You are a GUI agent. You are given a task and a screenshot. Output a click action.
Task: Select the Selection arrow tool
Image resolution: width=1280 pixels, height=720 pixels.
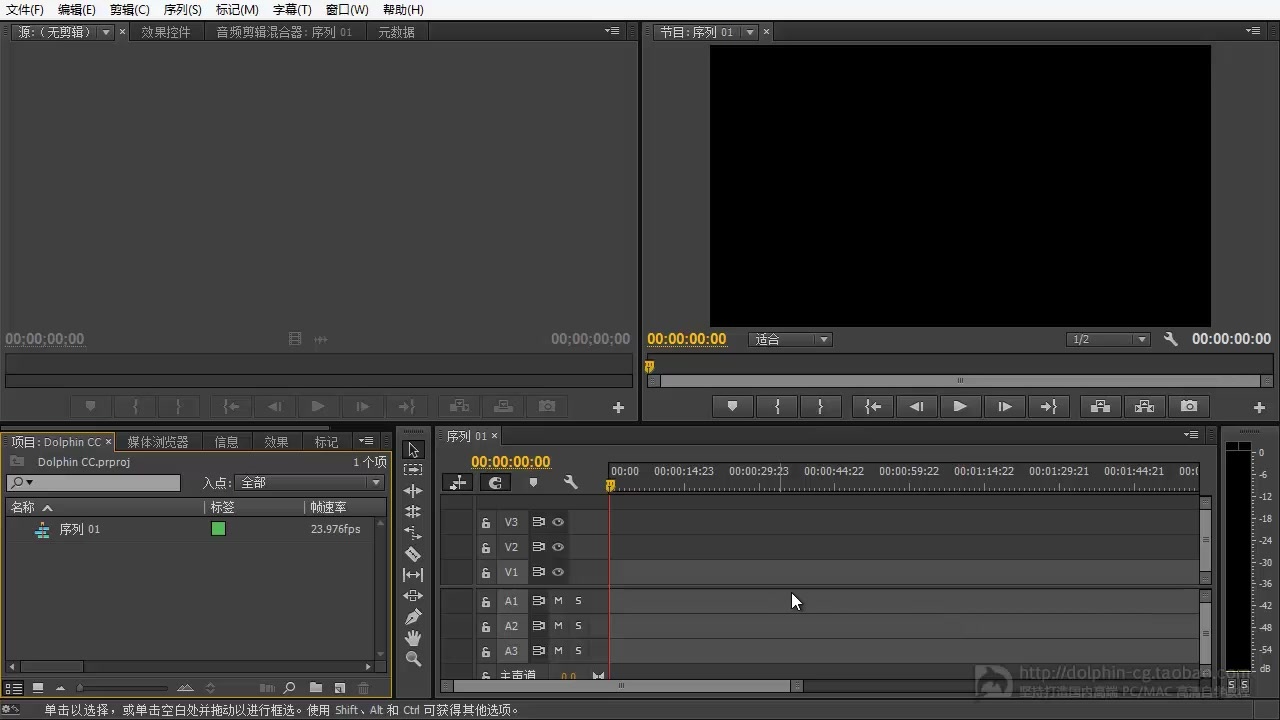point(413,450)
